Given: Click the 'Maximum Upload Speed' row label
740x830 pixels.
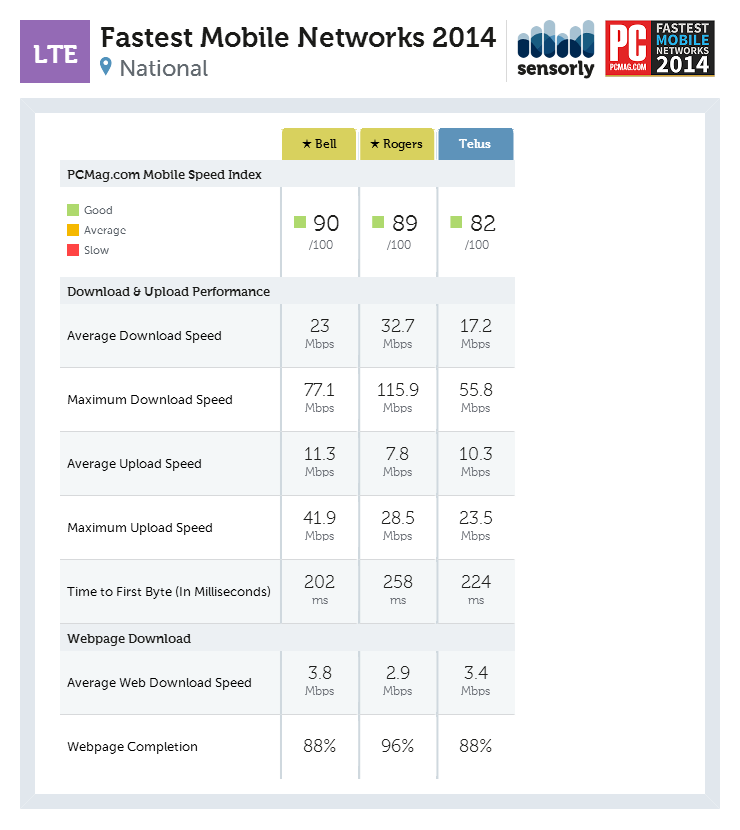Looking at the screenshot, I should [x=140, y=528].
